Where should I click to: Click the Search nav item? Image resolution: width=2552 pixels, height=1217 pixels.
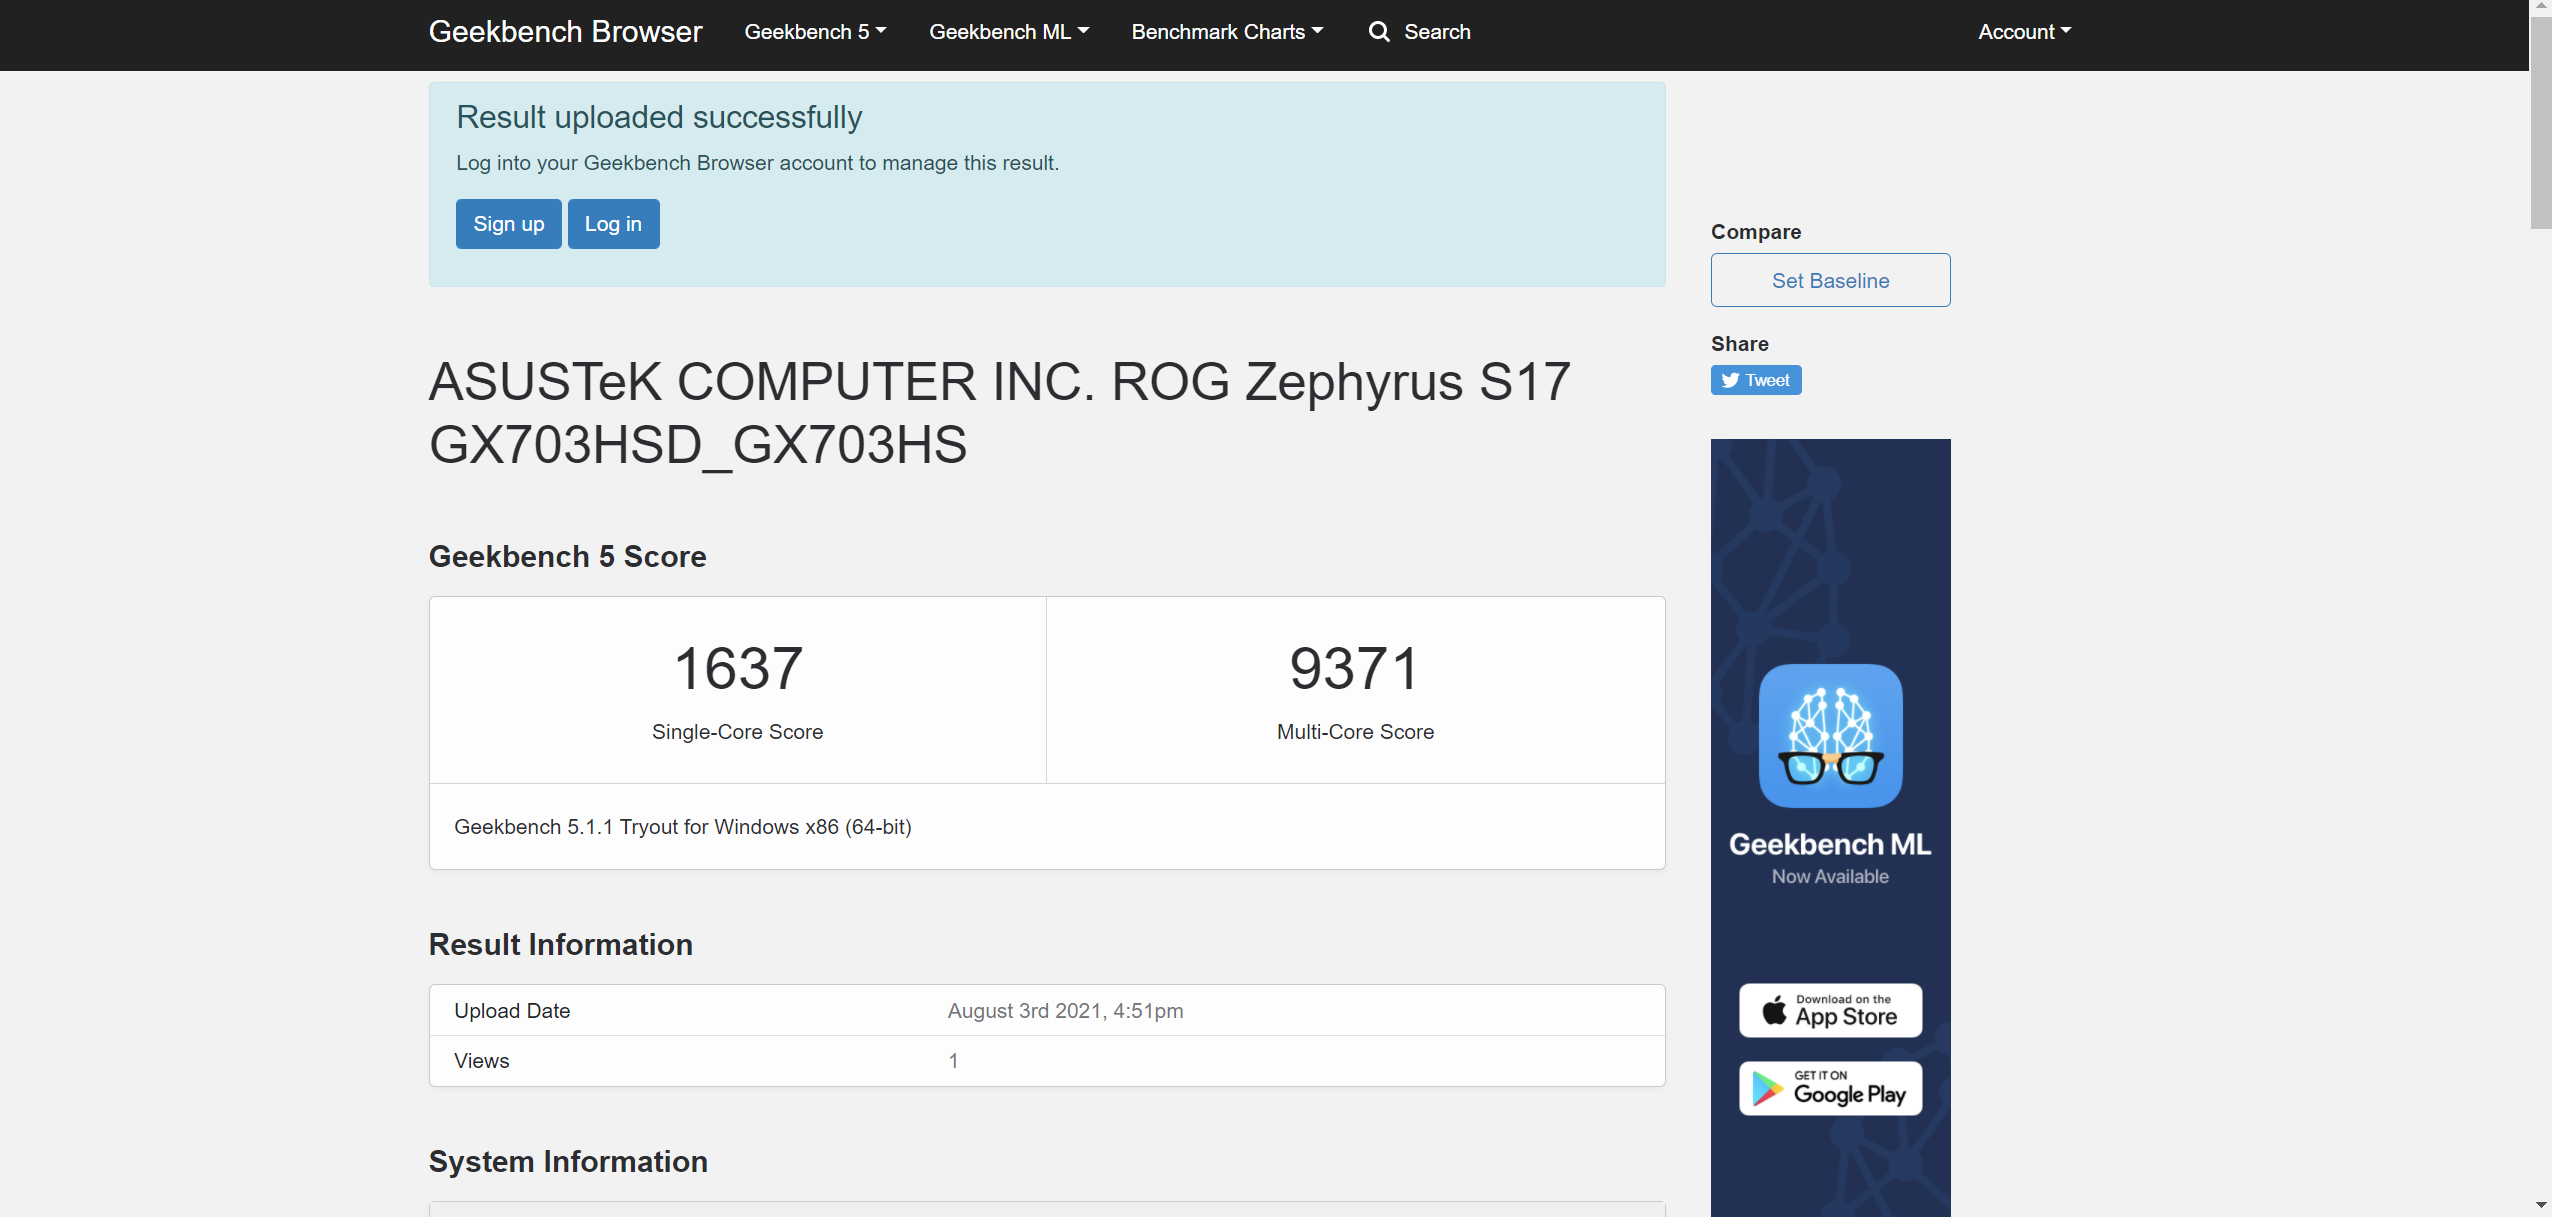point(1436,32)
